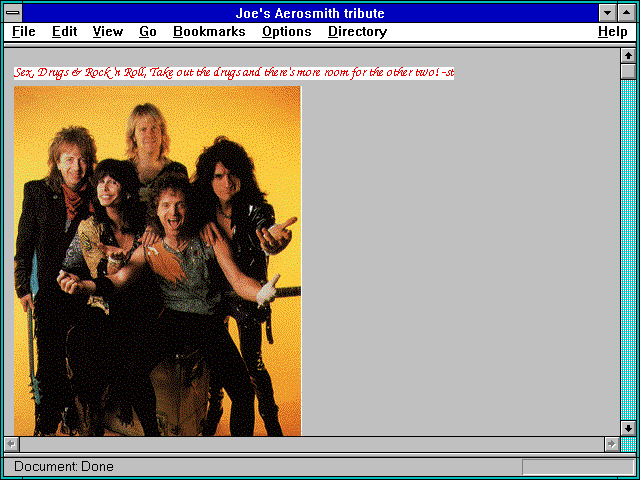Click the vertical scrollbar track below thumb

coord(628,250)
